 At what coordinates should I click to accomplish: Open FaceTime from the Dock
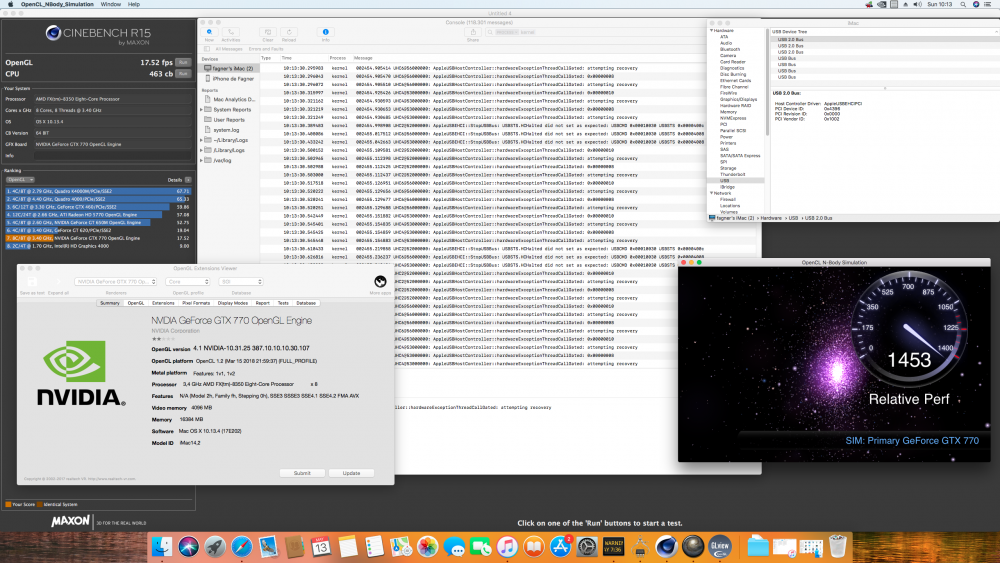pos(480,546)
